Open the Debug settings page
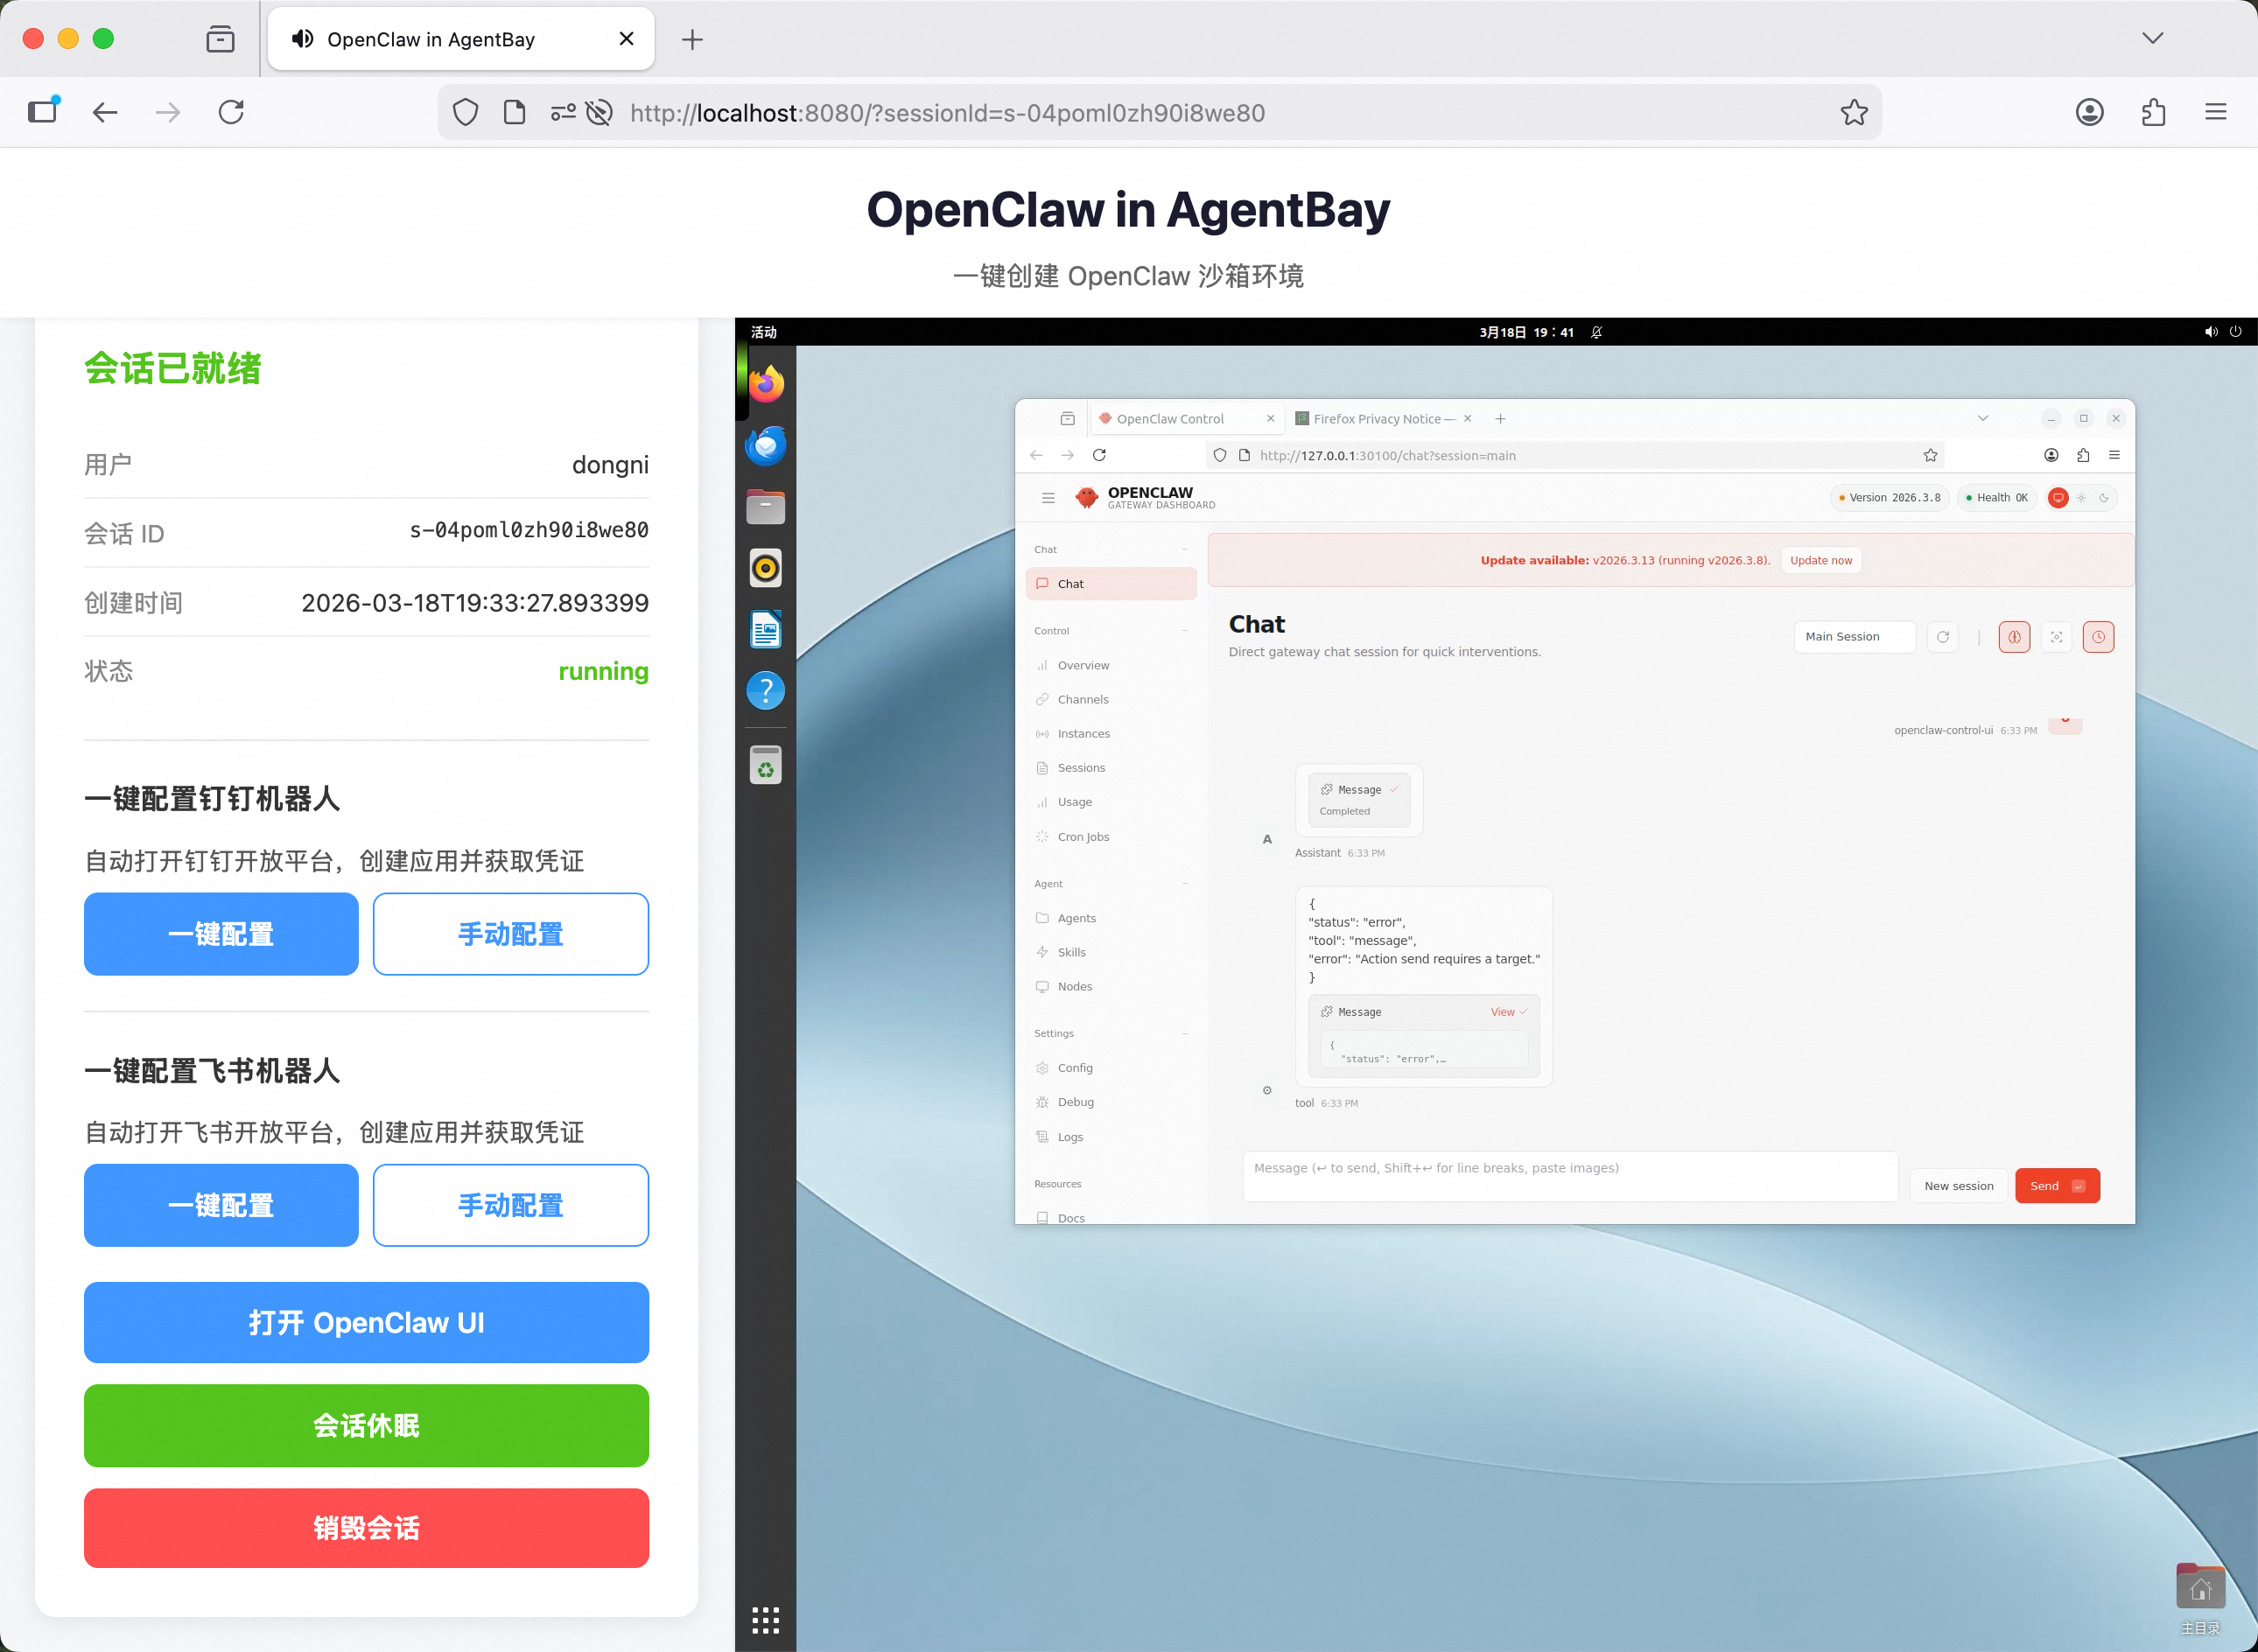Viewport: 2258px width, 1652px height. [x=1075, y=1102]
